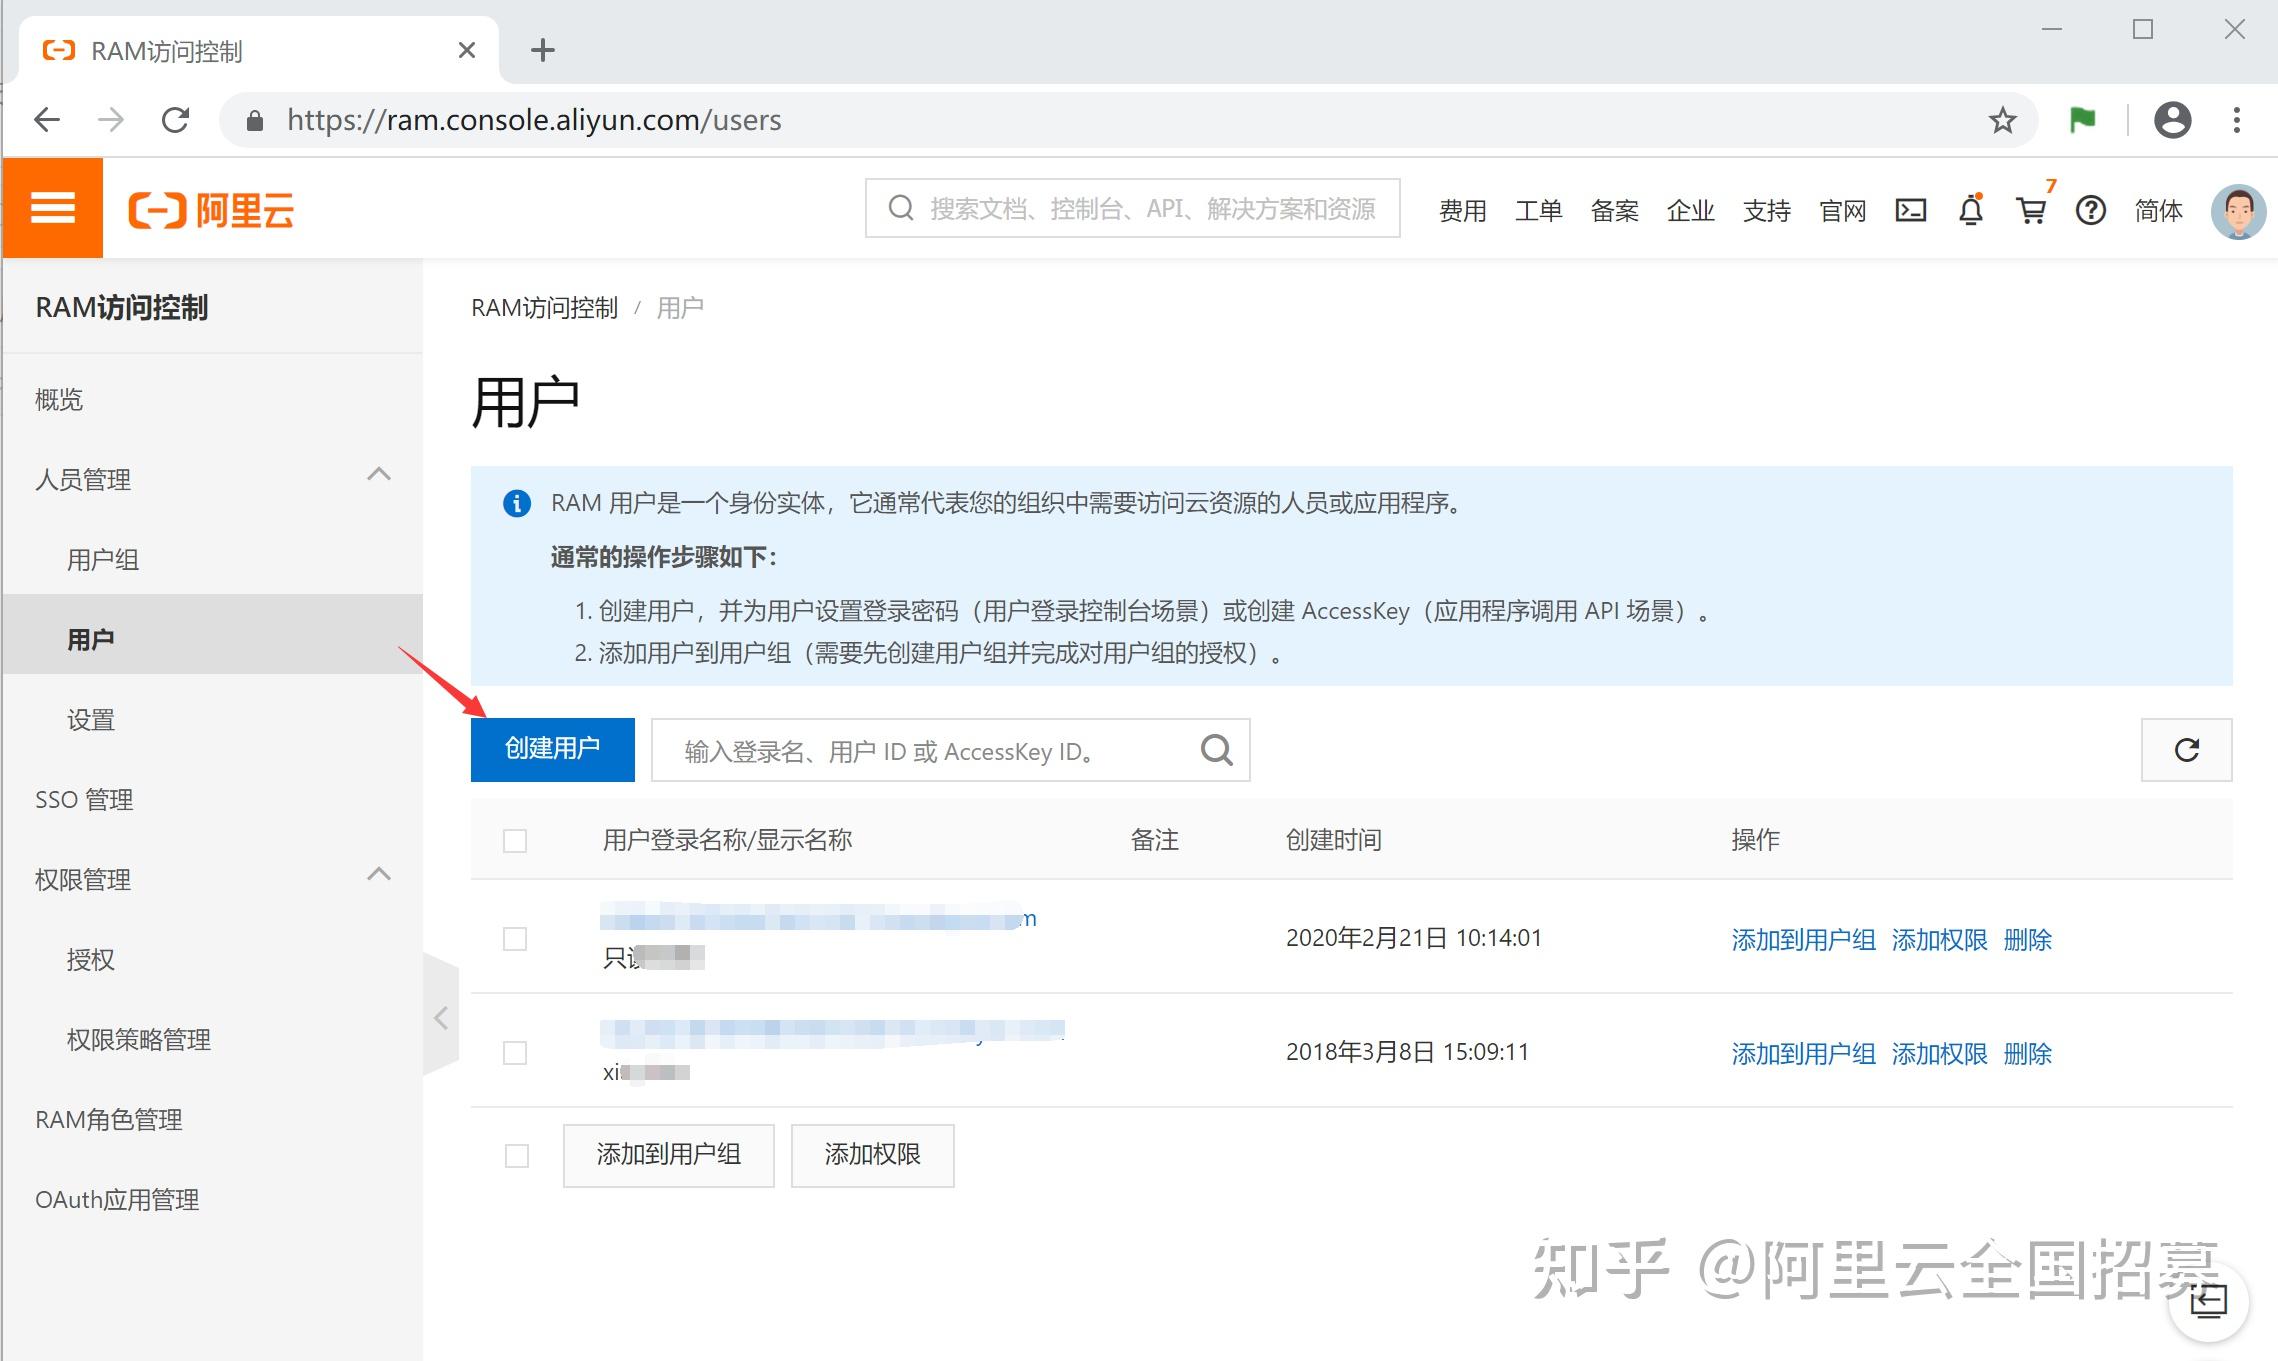
Task: Toggle the select-all checkbox in table header
Action: [x=515, y=841]
